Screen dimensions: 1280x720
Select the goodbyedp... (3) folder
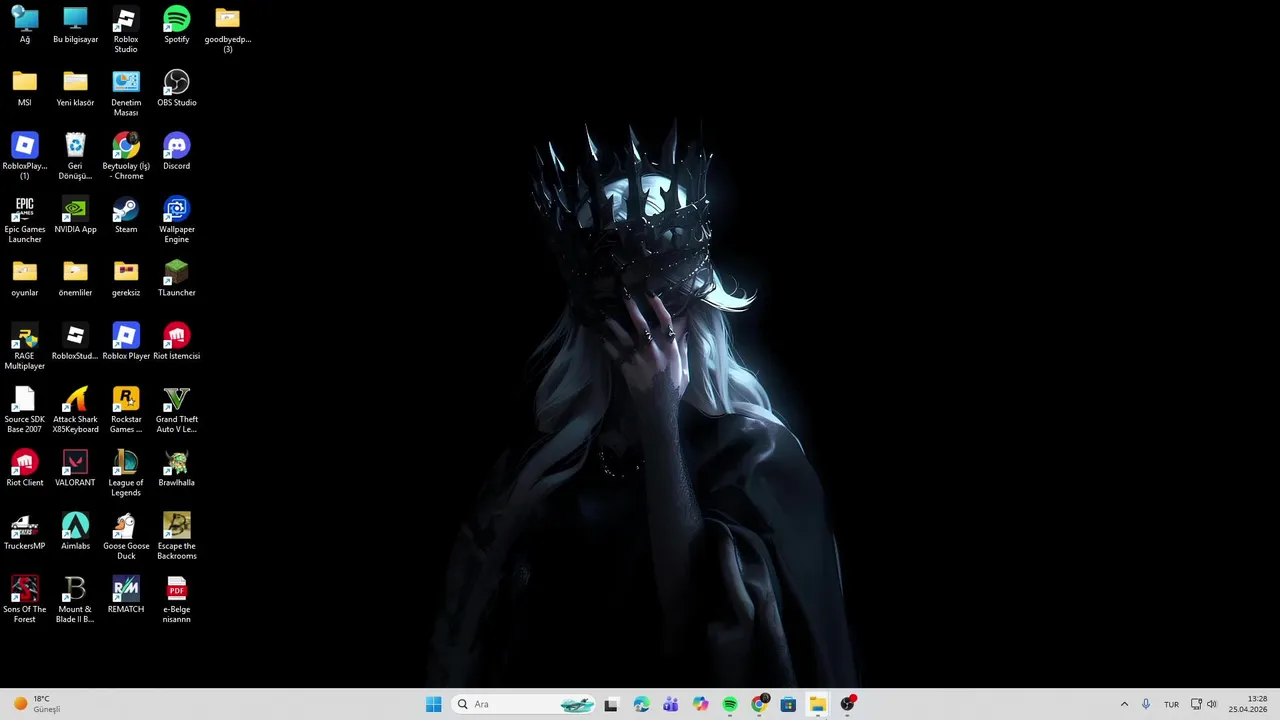click(228, 30)
